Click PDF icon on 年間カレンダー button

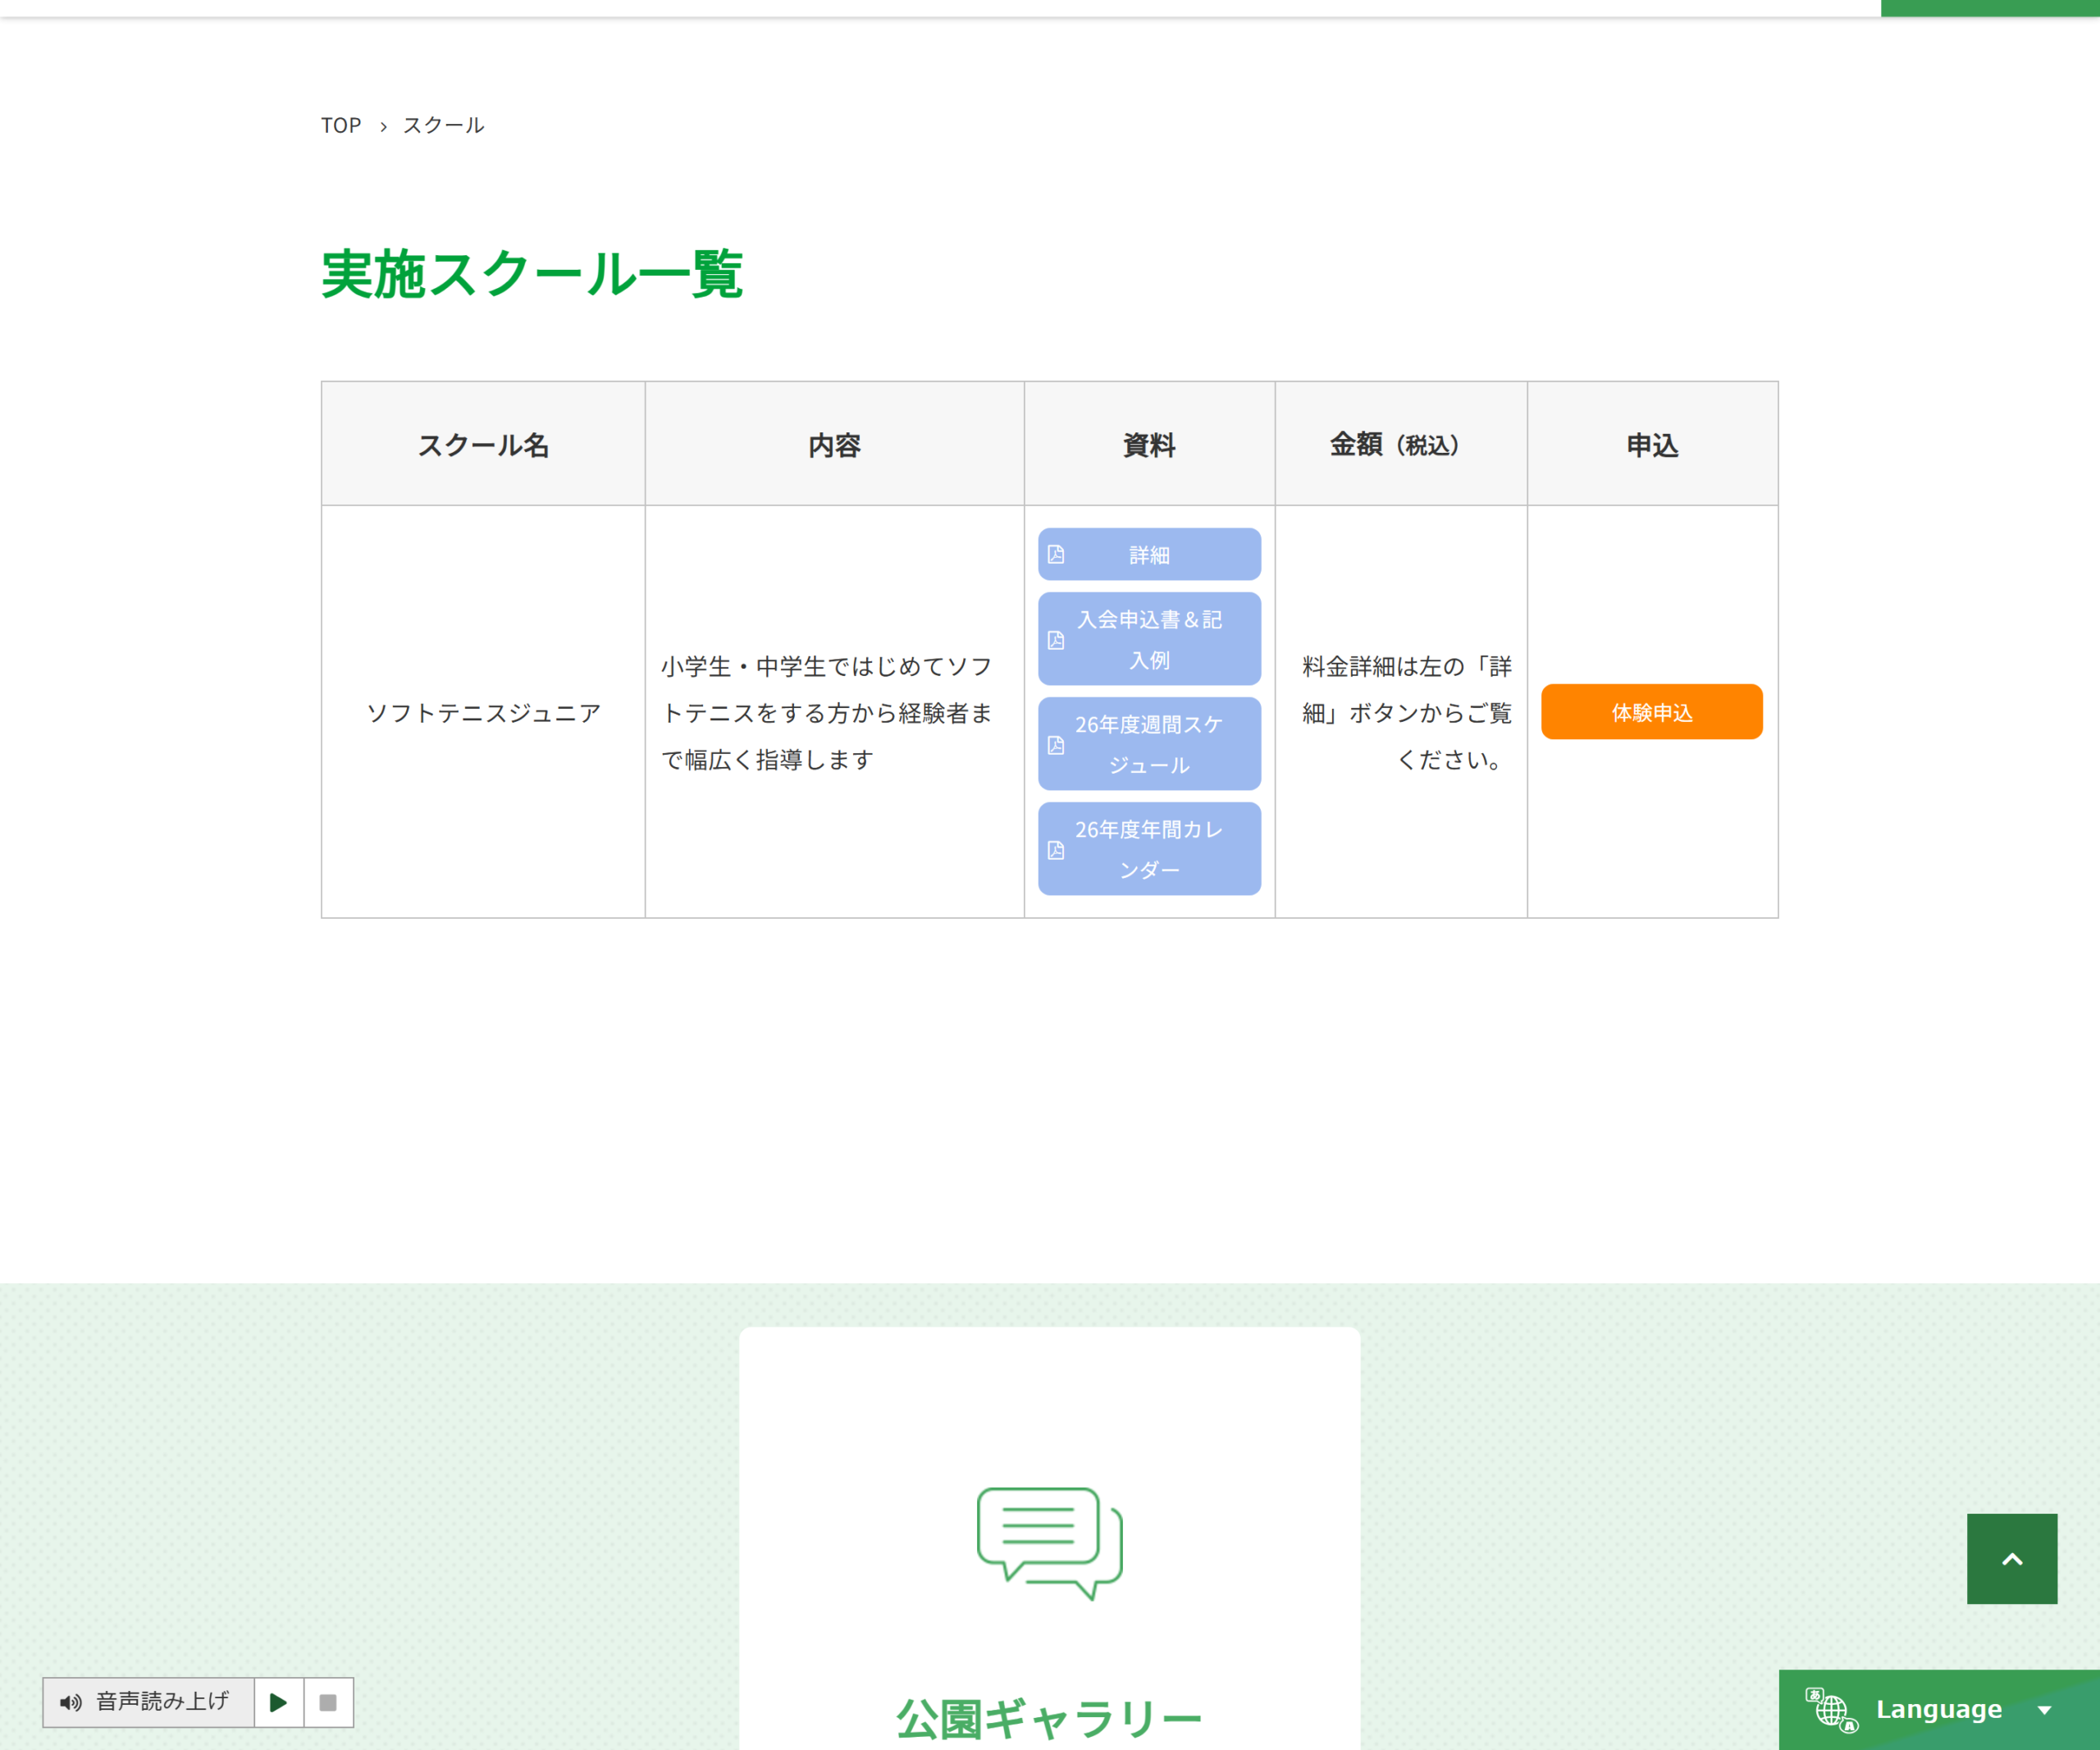tap(1056, 850)
